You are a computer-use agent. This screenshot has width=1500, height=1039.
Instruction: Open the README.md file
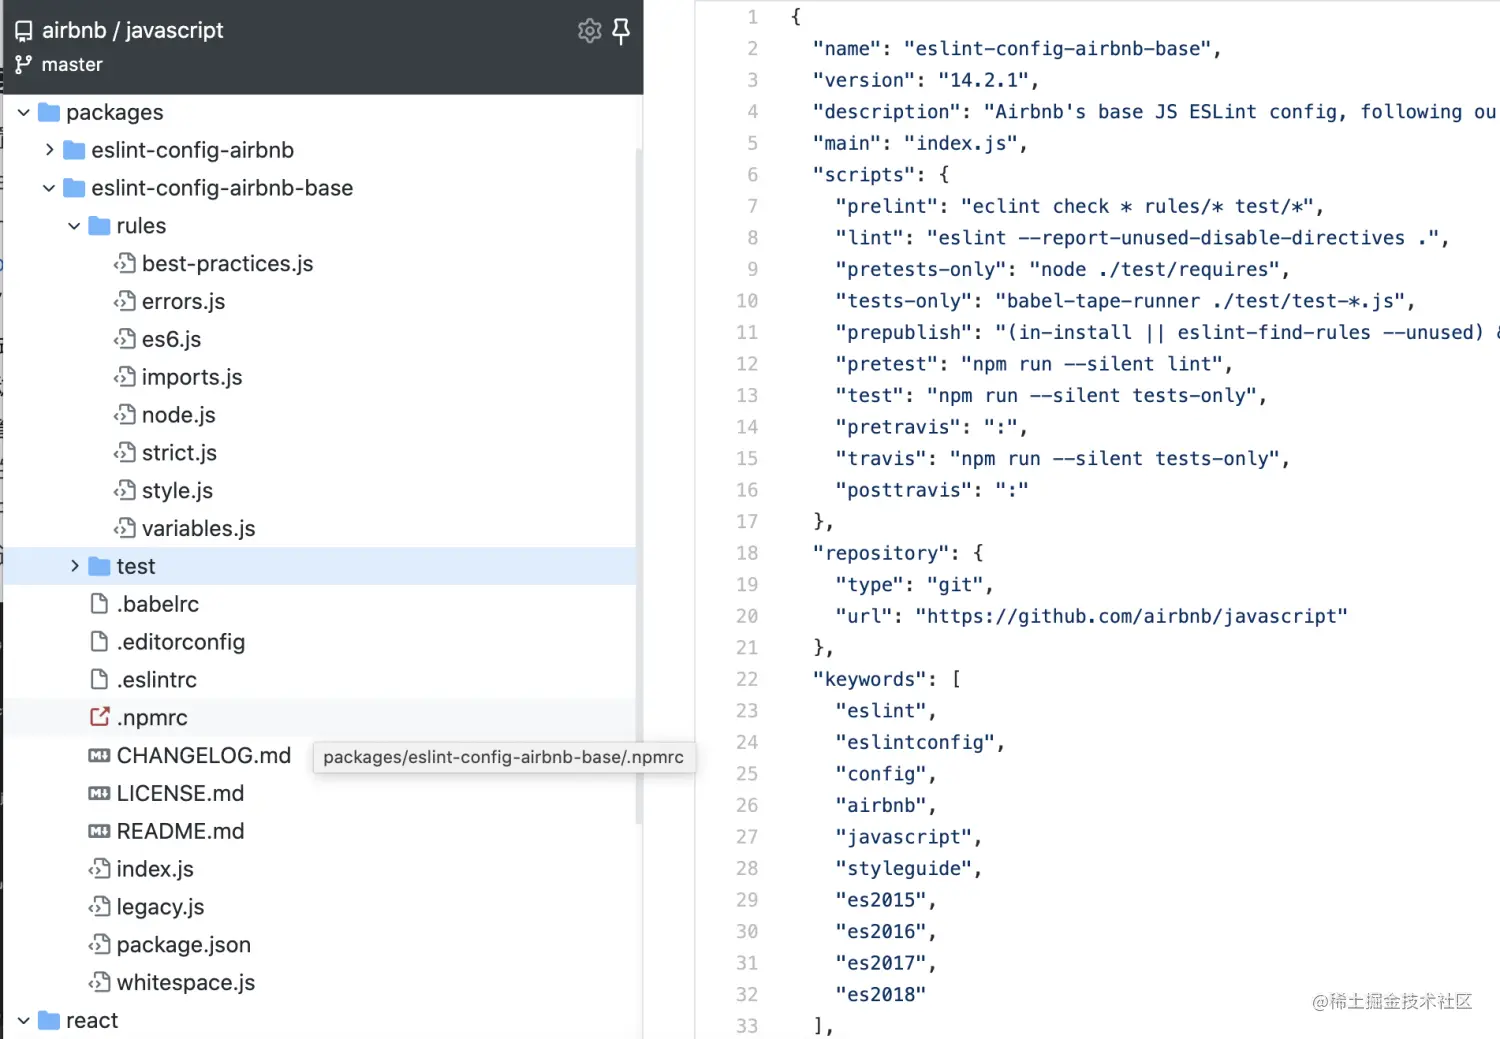tap(180, 831)
